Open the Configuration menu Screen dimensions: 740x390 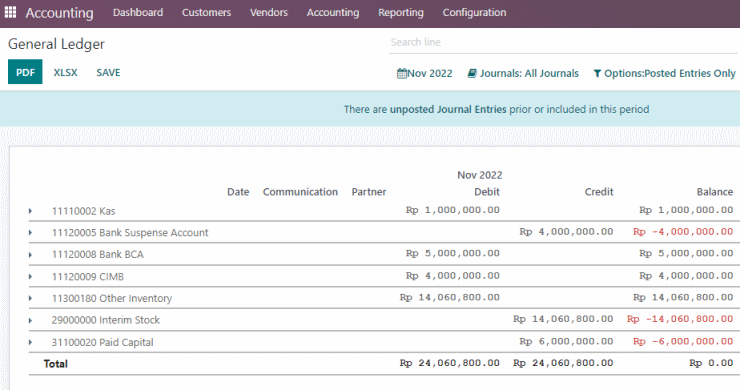[x=474, y=13]
